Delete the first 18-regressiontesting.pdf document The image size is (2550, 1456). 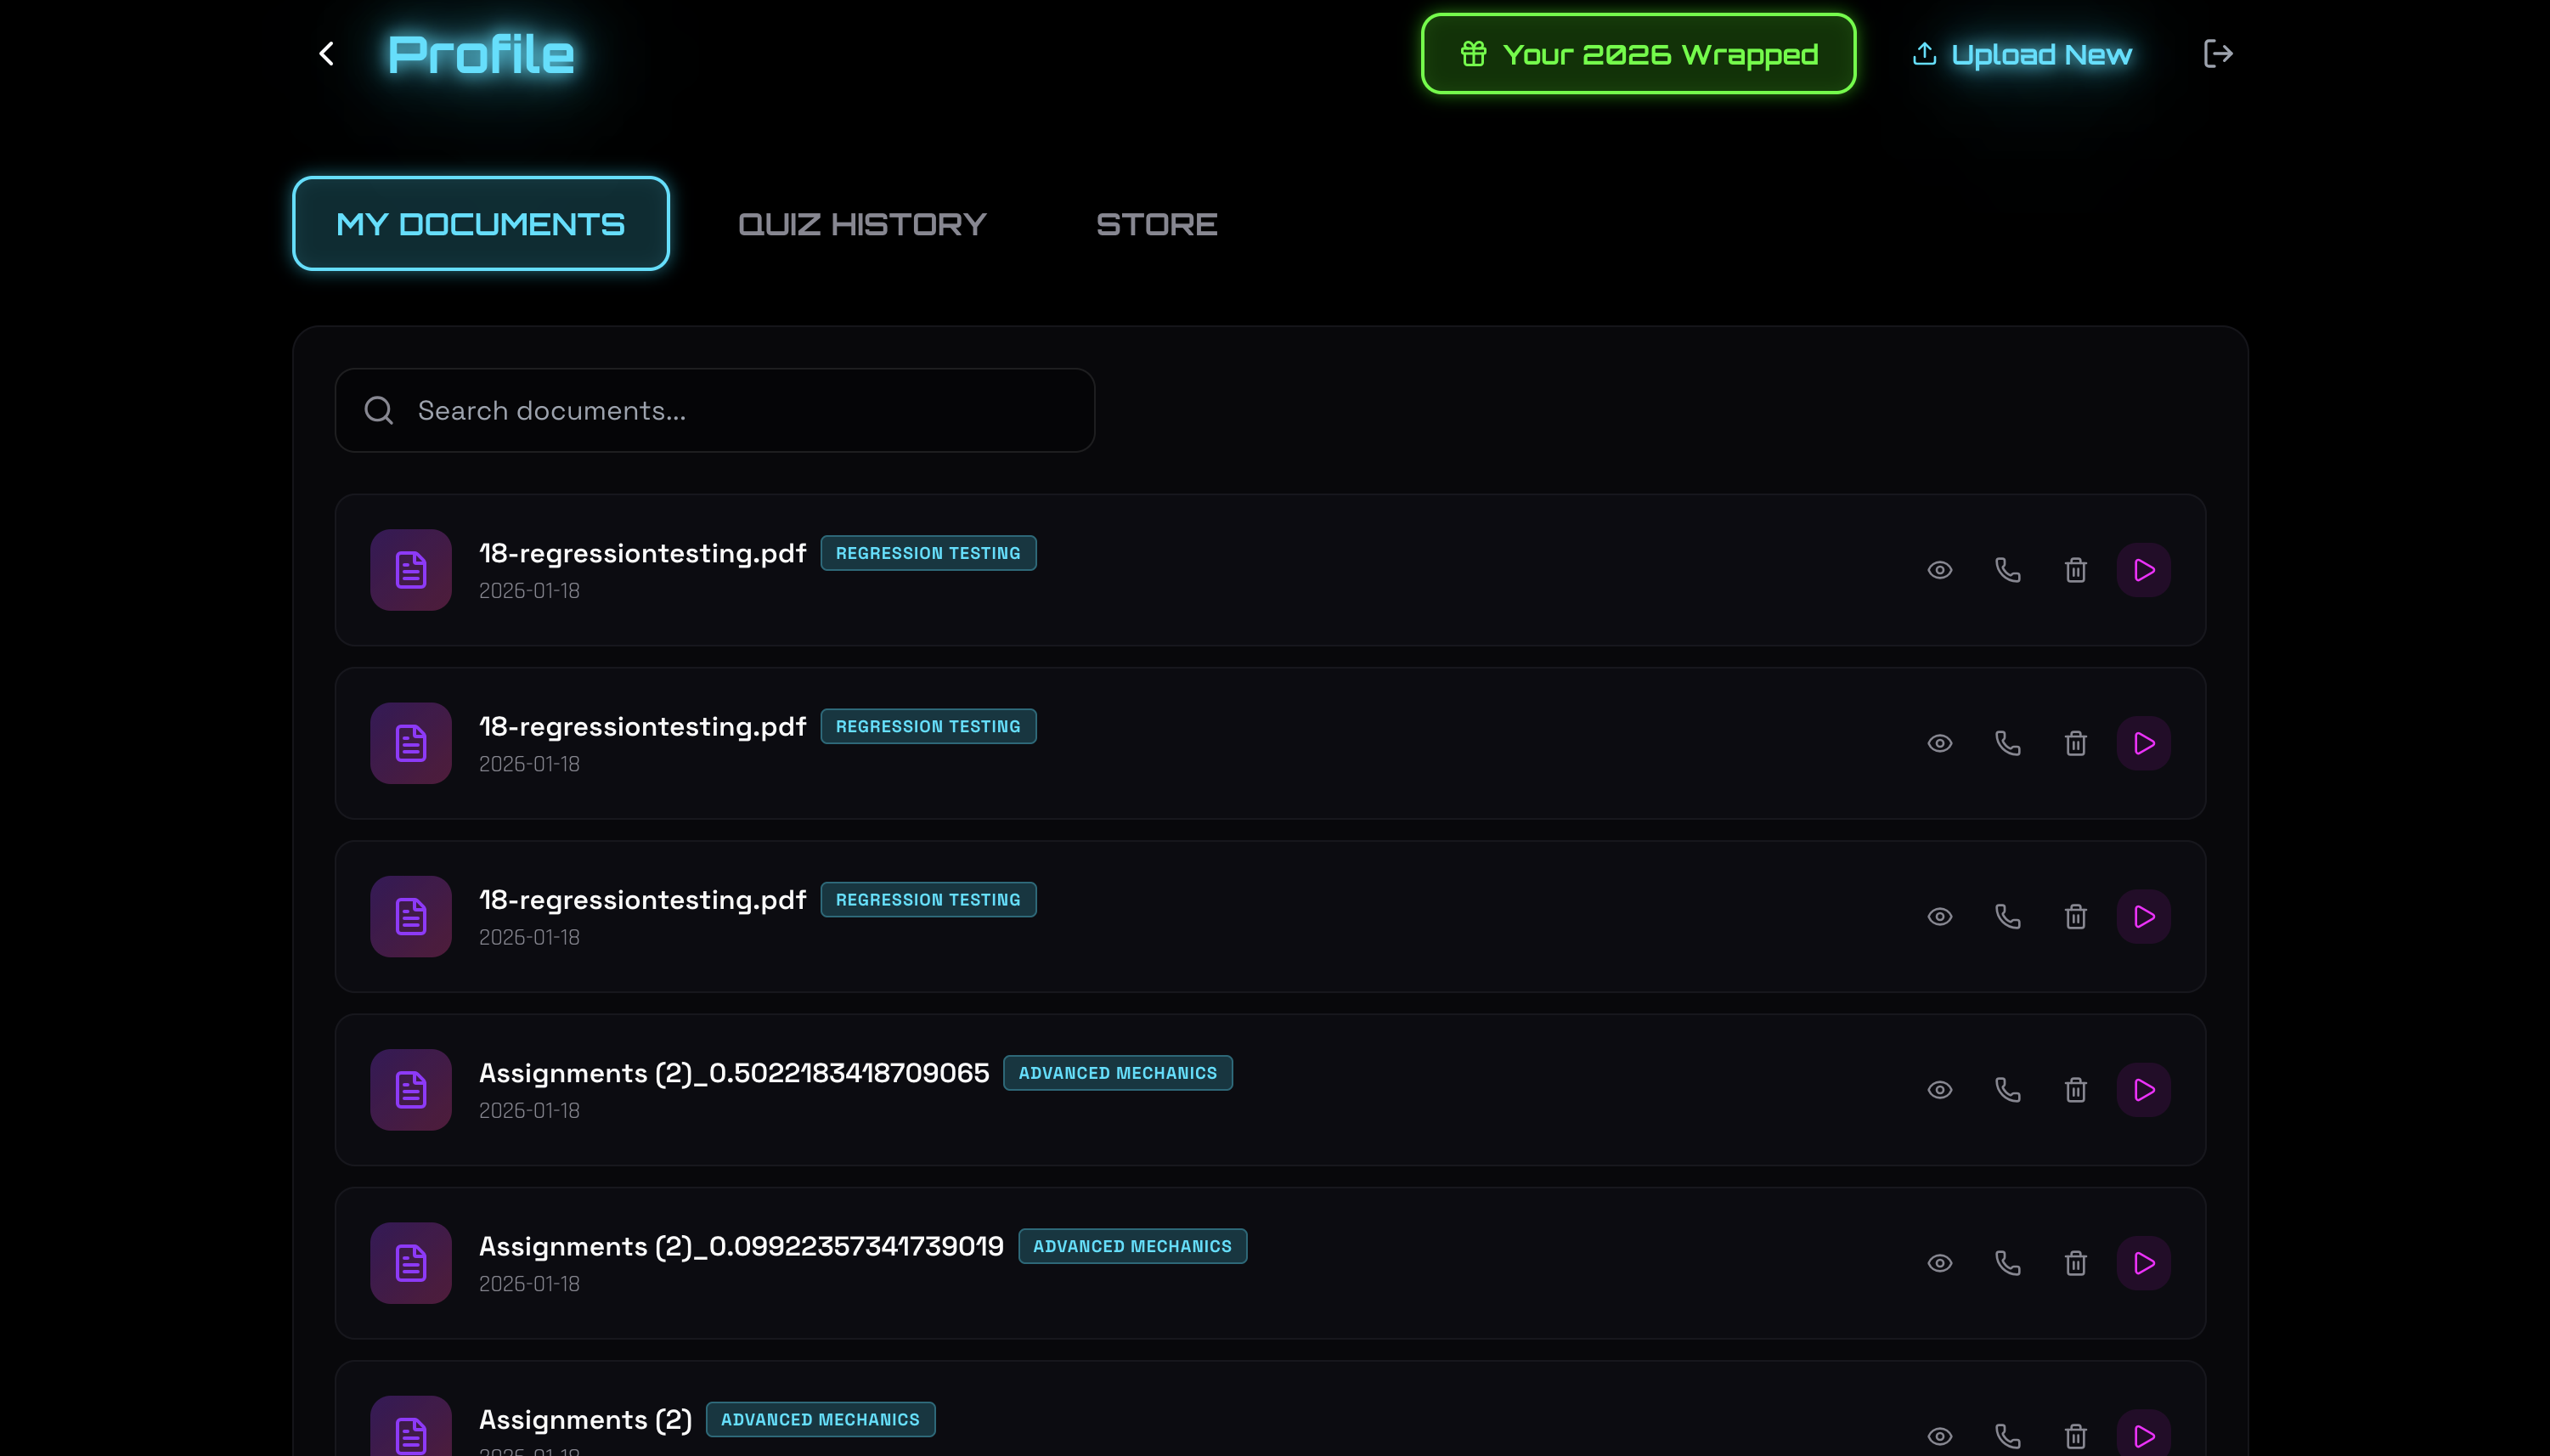[2075, 570]
